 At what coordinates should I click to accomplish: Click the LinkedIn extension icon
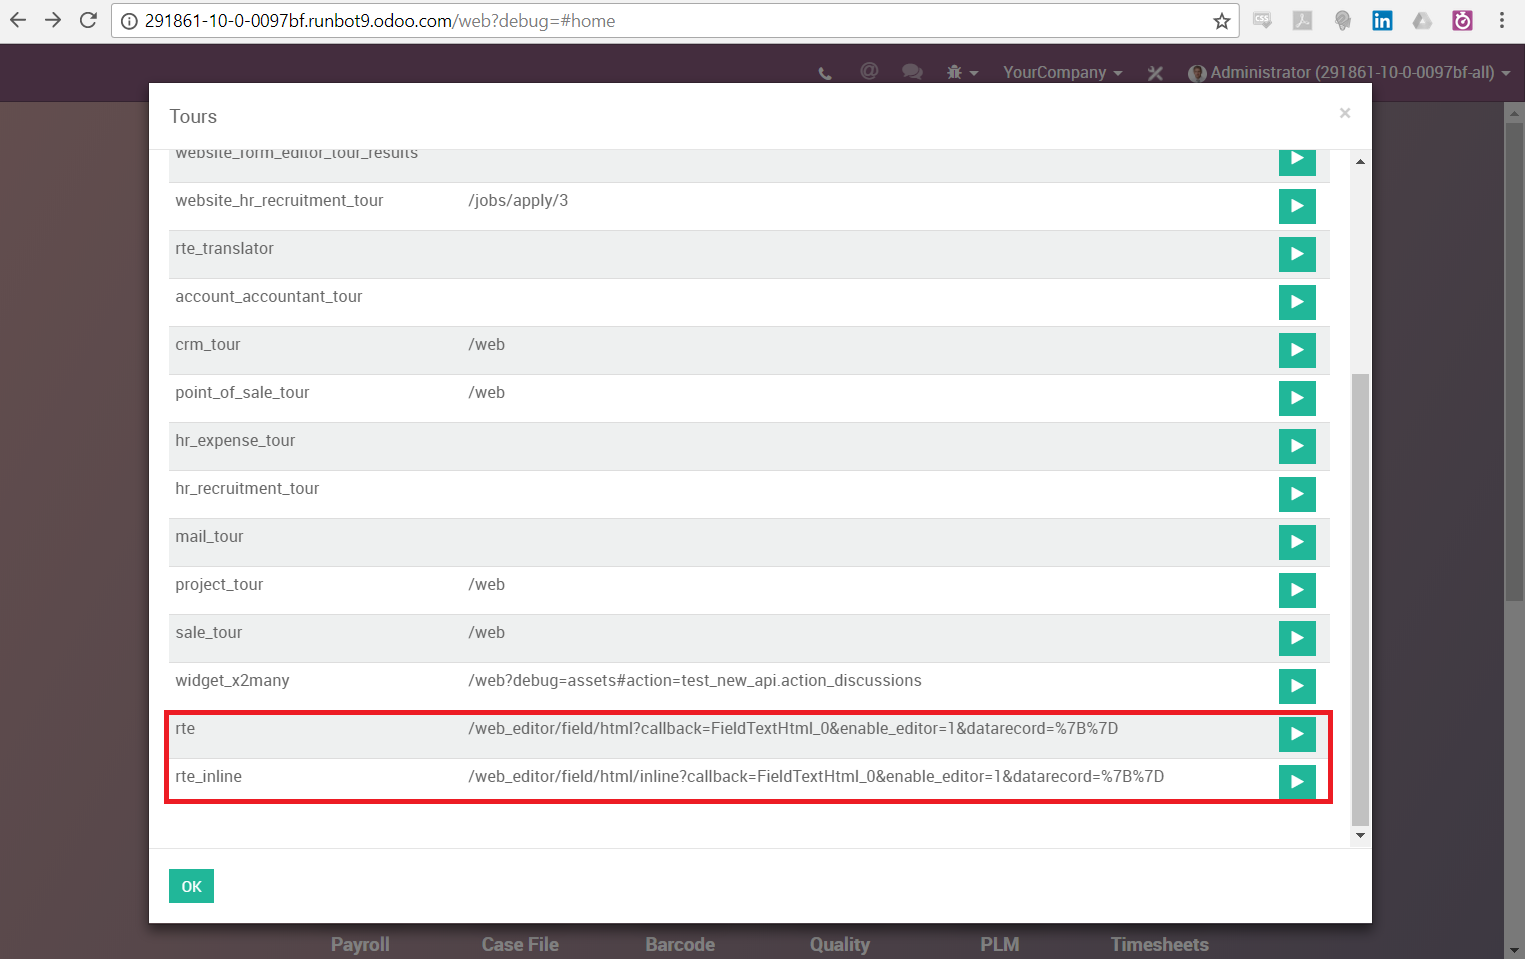(1382, 20)
